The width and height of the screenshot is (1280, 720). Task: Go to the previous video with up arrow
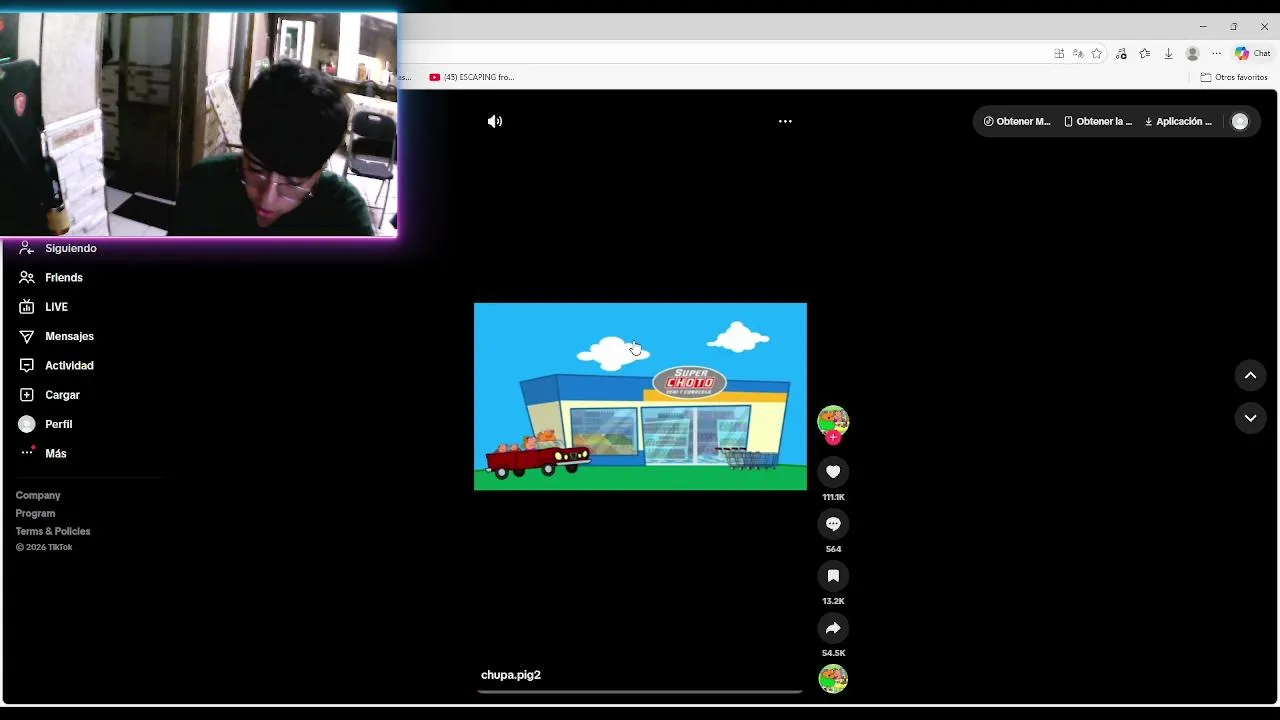click(x=1250, y=375)
